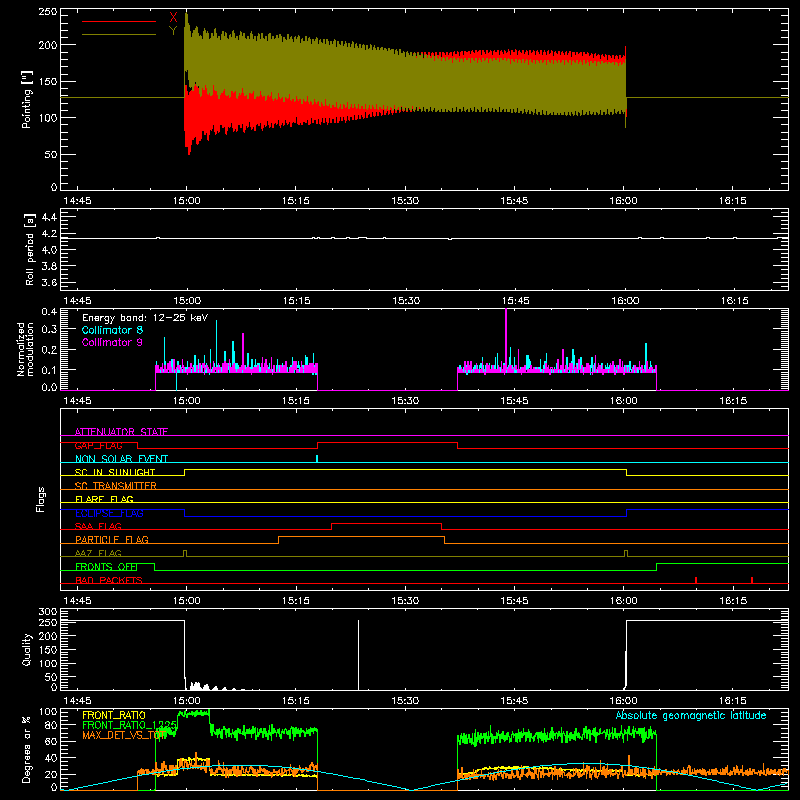
Task: Select the red 'X' legend label
Action: click(173, 18)
